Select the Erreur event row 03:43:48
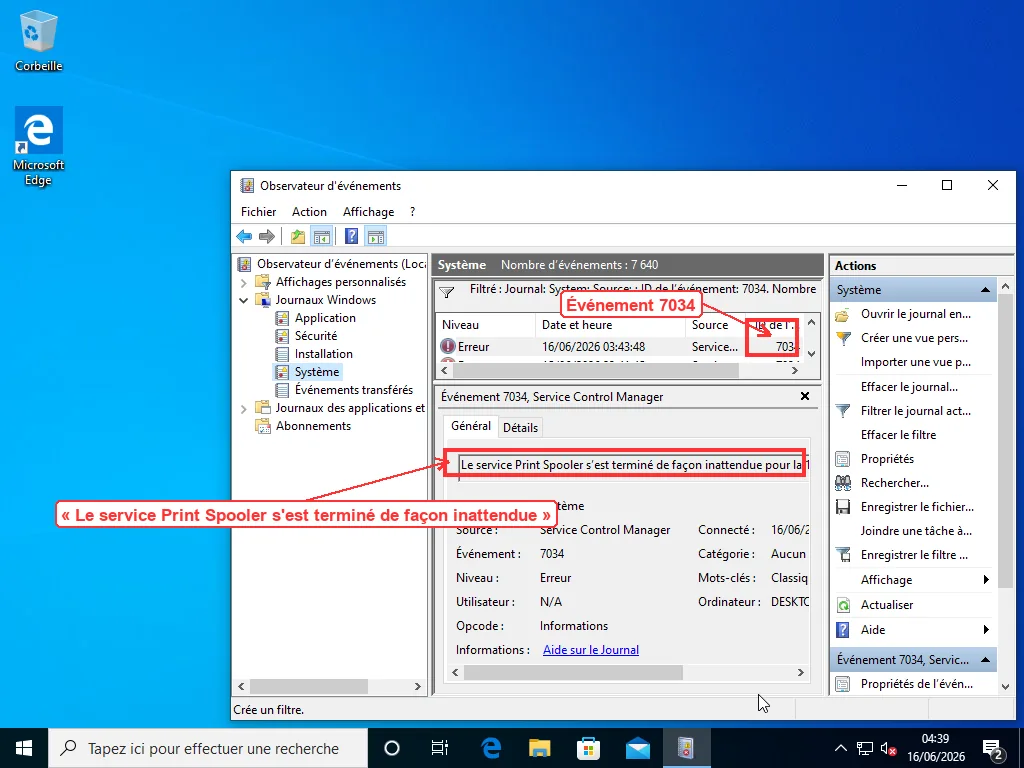This screenshot has width=1024, height=768. [620, 347]
